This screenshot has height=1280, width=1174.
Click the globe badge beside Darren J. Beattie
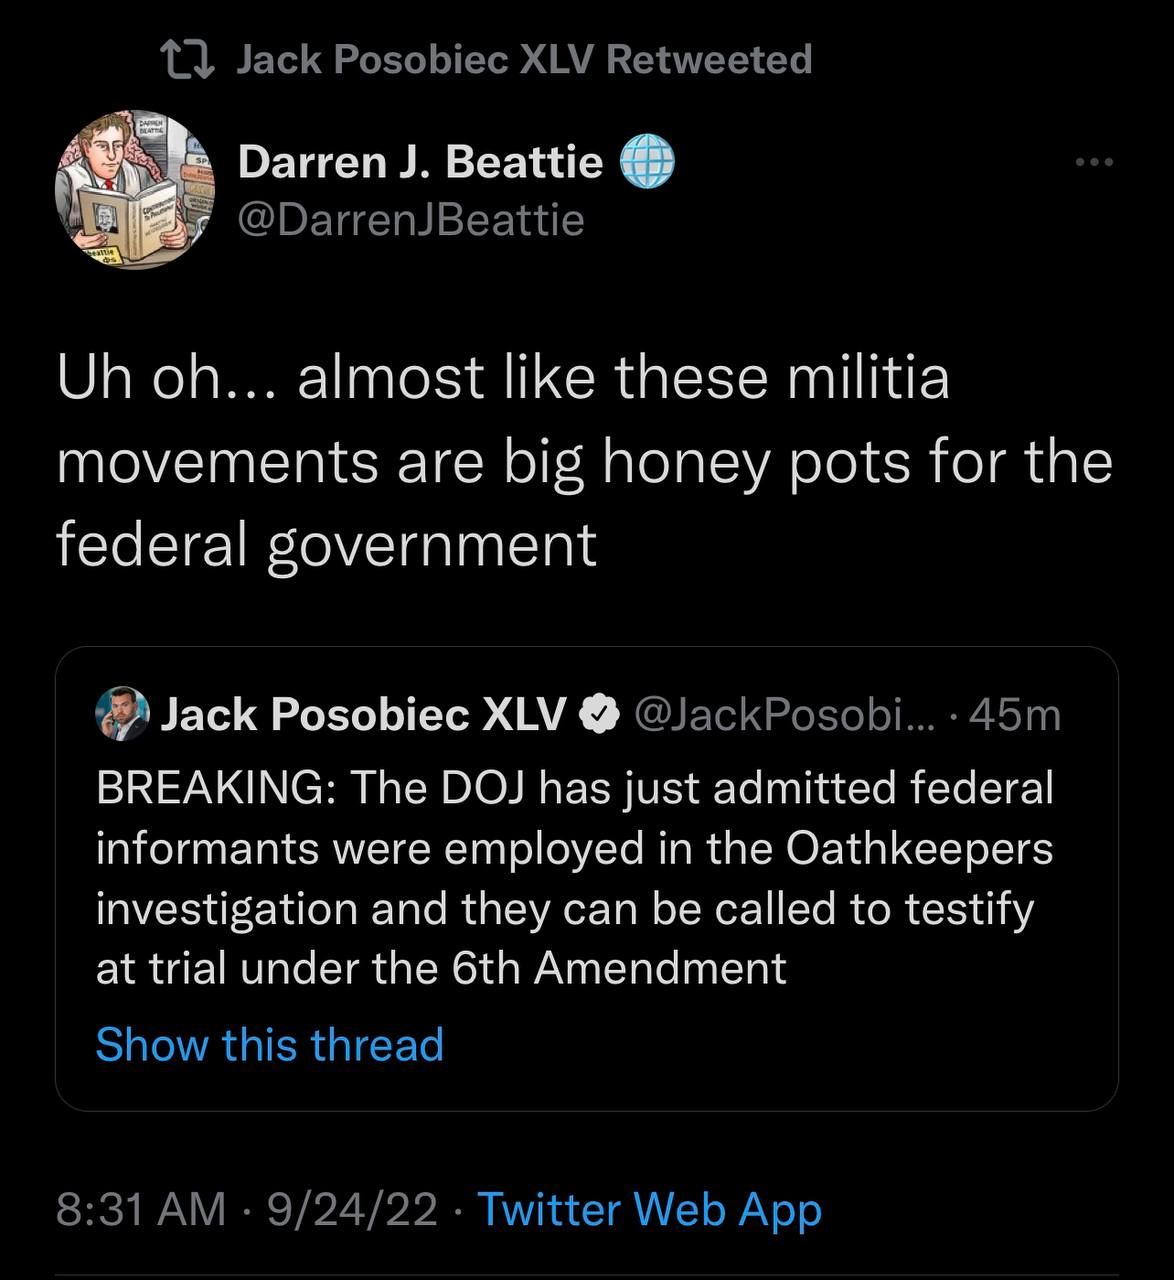click(648, 162)
